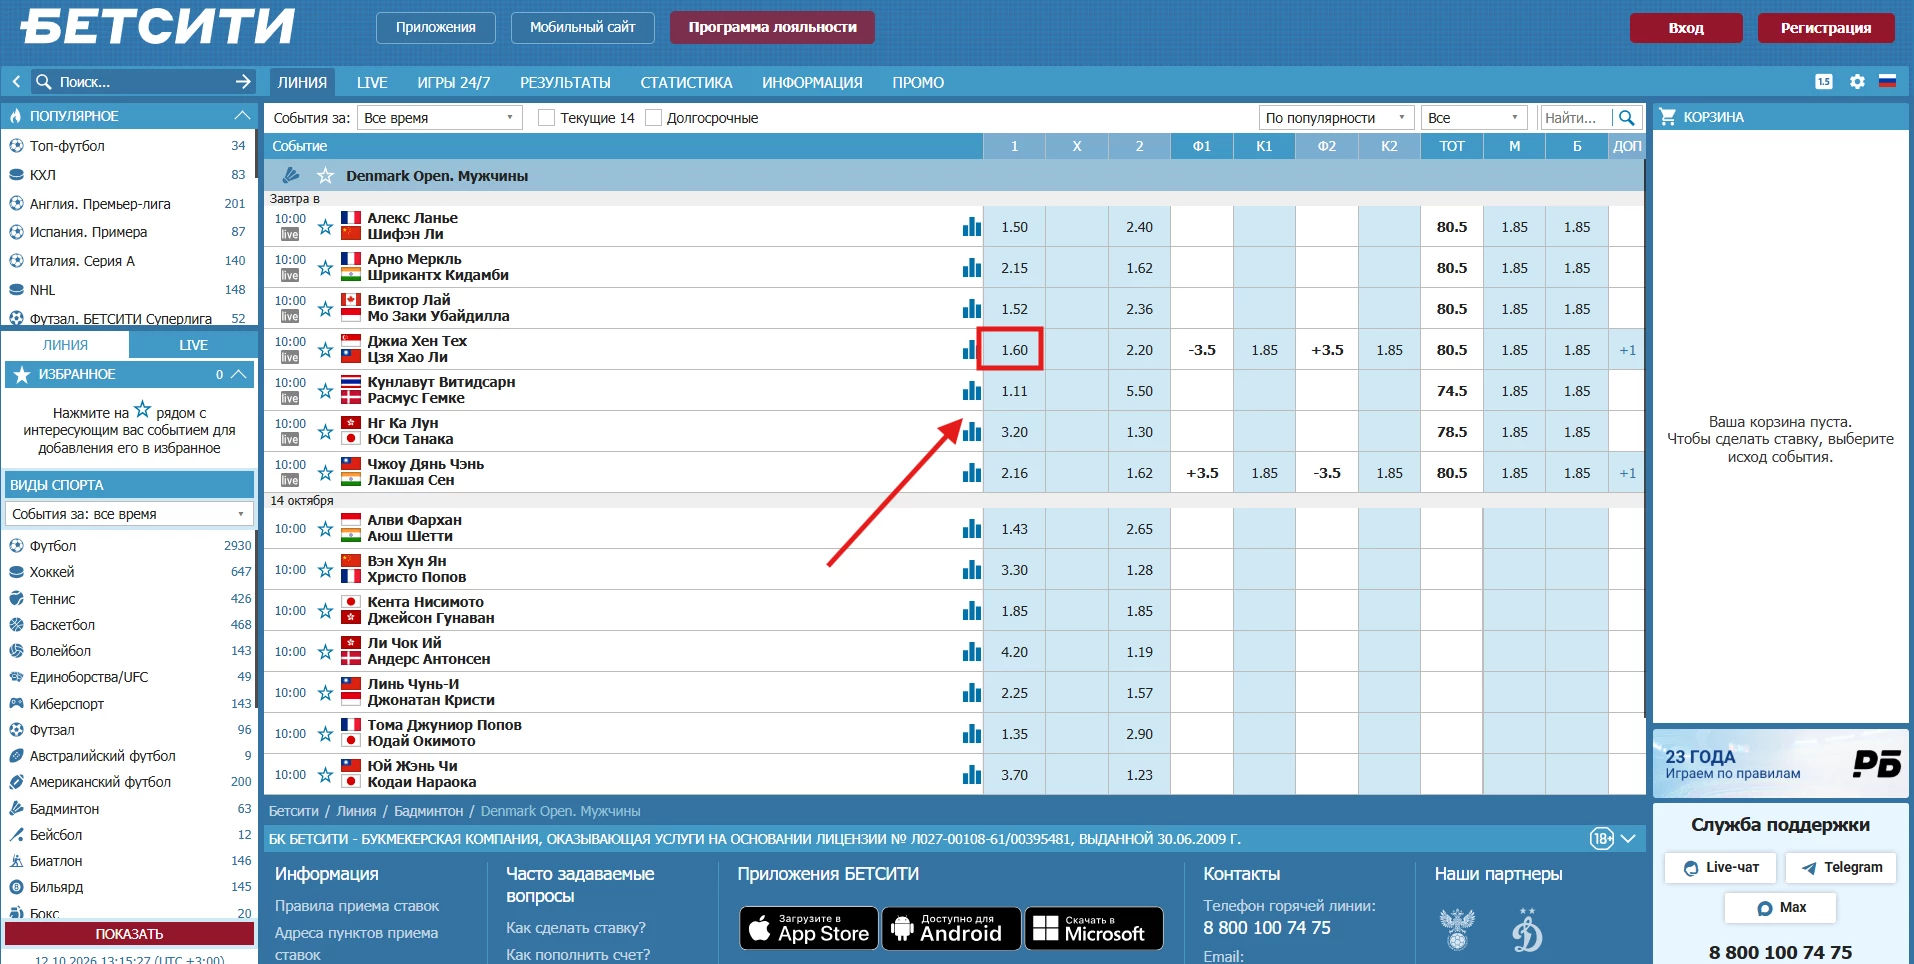The height and width of the screenshot is (964, 1914).
Task: Switch to the LIVE top menu tab
Action: tap(372, 83)
